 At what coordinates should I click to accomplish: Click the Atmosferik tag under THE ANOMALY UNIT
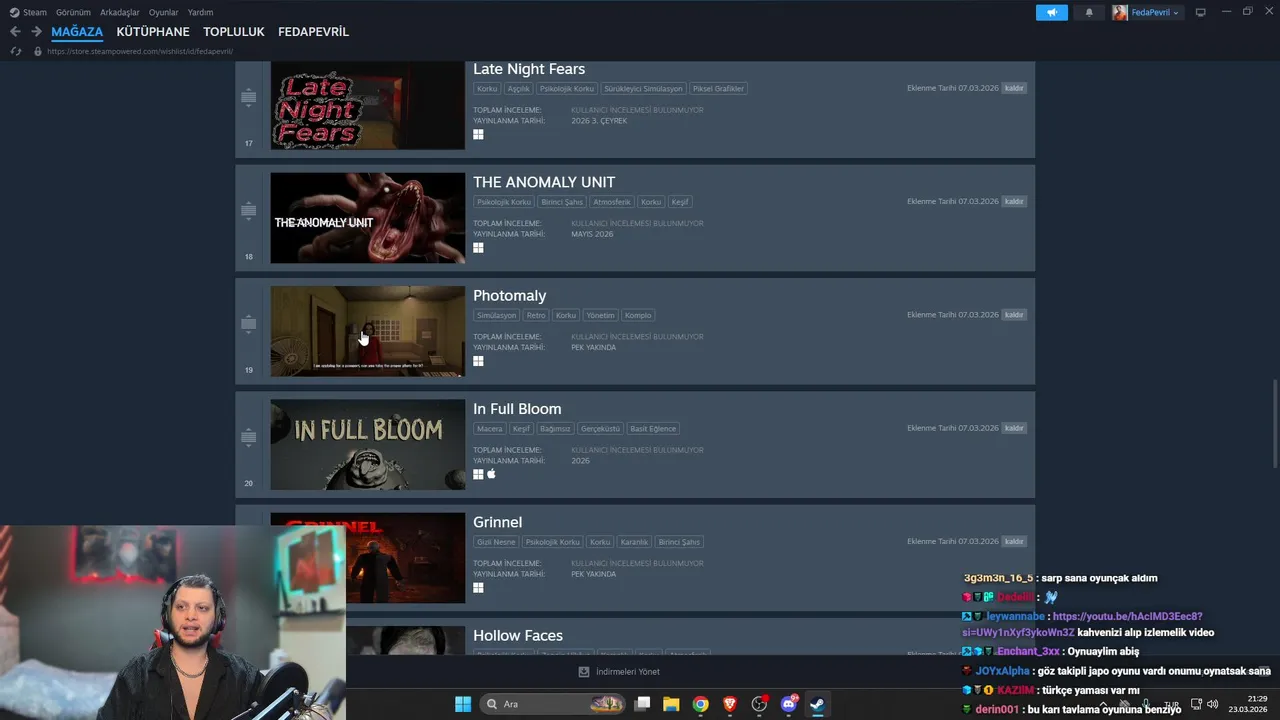coord(612,202)
